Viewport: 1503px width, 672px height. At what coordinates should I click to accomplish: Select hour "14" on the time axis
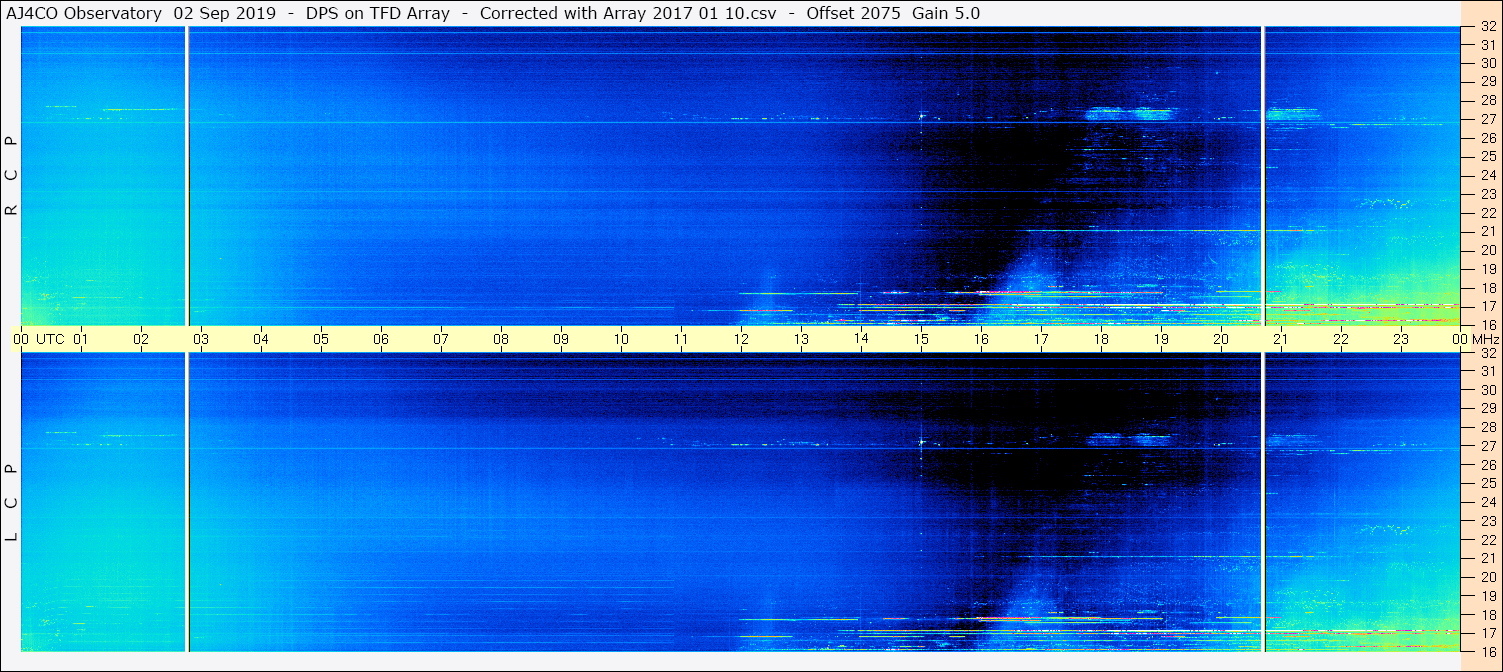point(861,339)
